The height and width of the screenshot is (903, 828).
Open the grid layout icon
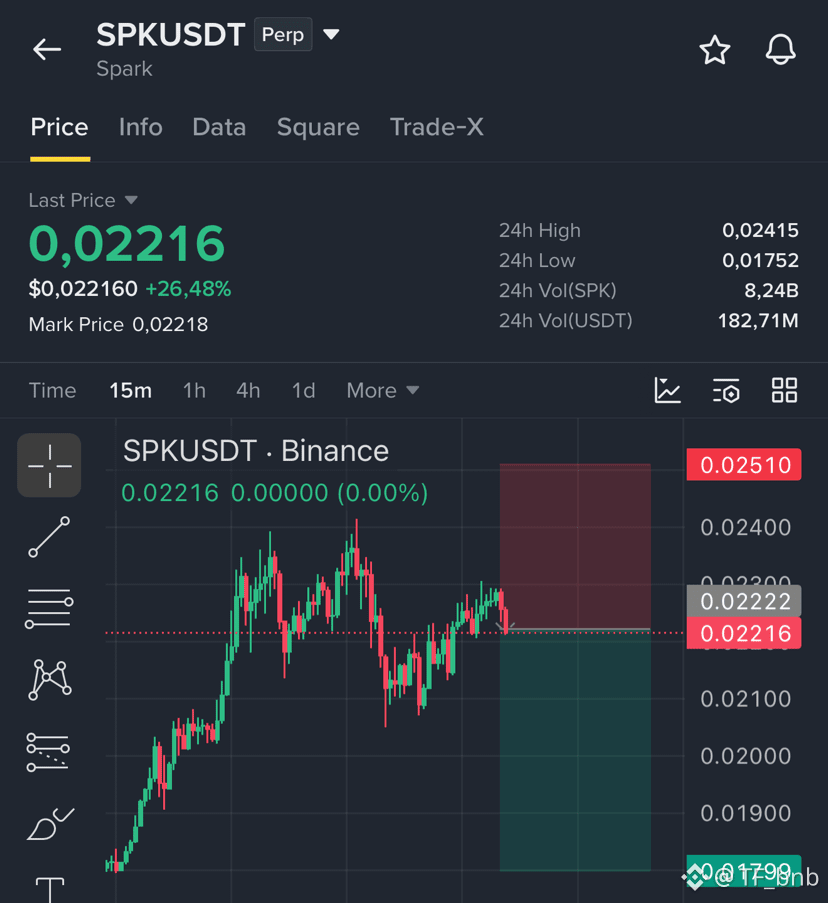(x=784, y=390)
